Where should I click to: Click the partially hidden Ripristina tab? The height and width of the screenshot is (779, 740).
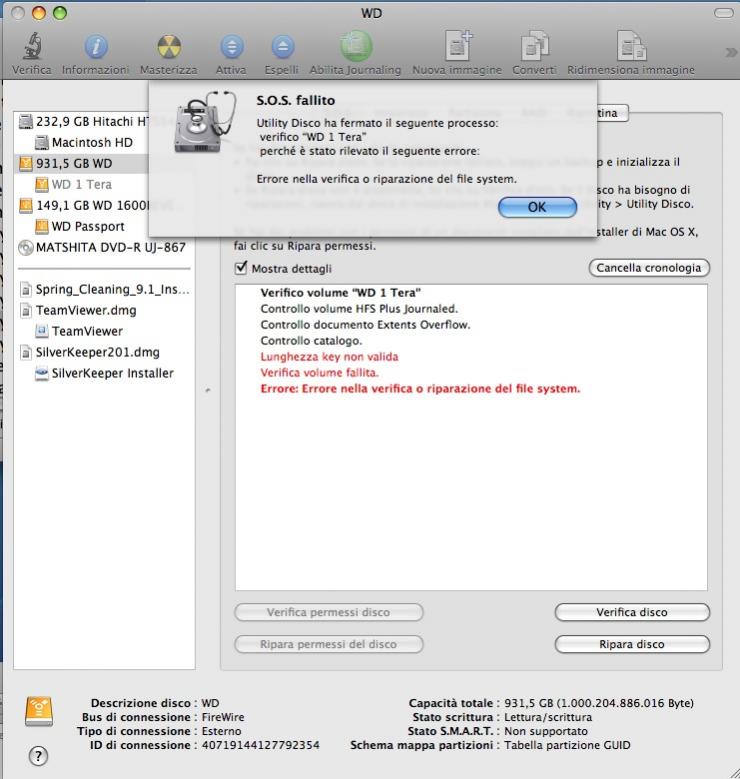pos(613,113)
